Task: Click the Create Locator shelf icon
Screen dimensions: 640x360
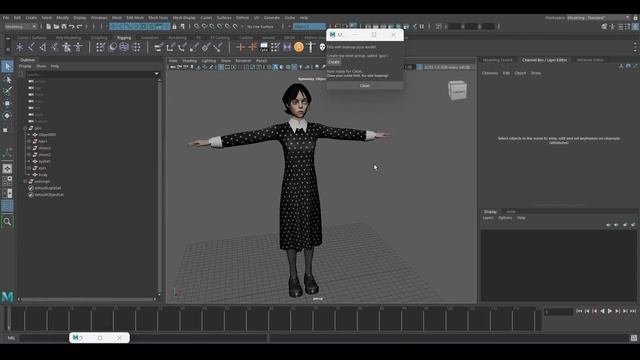Action: click(20, 47)
